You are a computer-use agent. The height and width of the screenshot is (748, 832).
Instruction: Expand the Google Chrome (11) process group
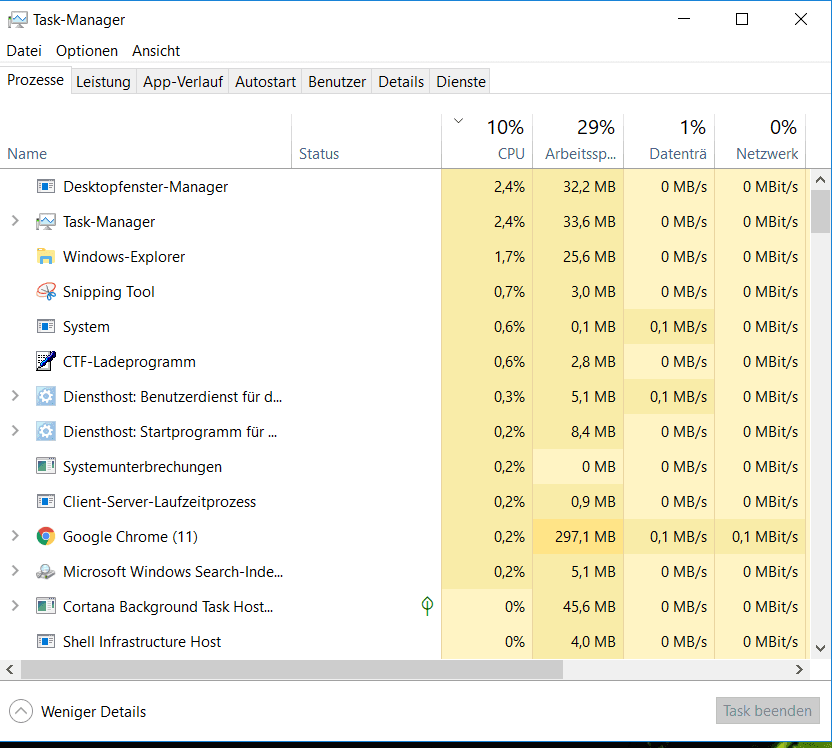pos(15,536)
